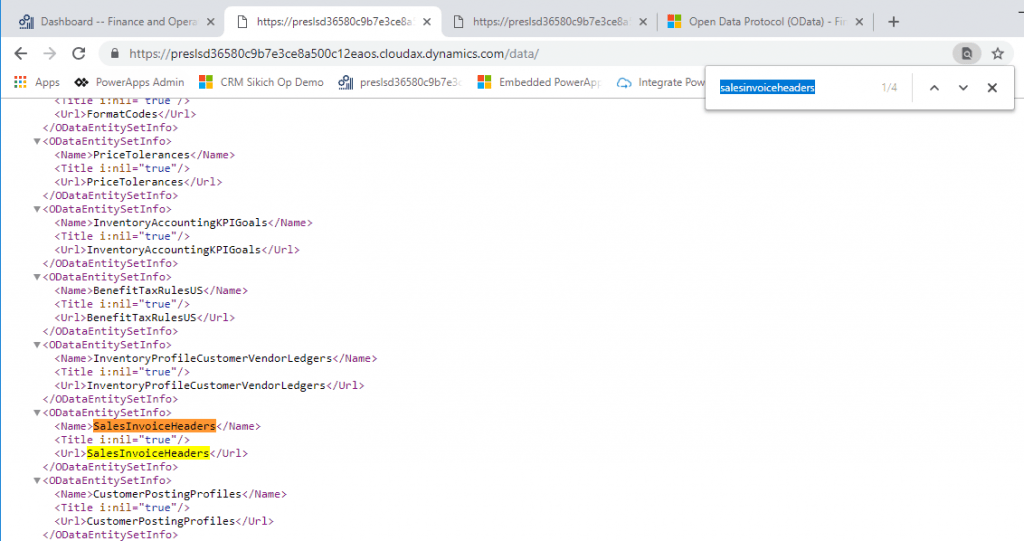
Task: Collapse the InventoryAccountingKPIGoals entity node
Action: tap(38, 209)
